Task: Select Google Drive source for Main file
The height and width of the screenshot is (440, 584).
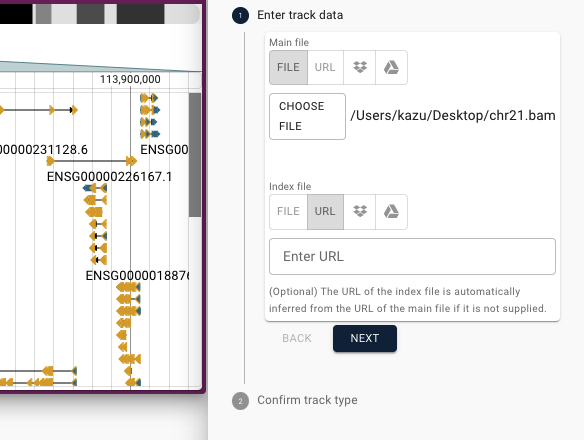Action: 391,67
